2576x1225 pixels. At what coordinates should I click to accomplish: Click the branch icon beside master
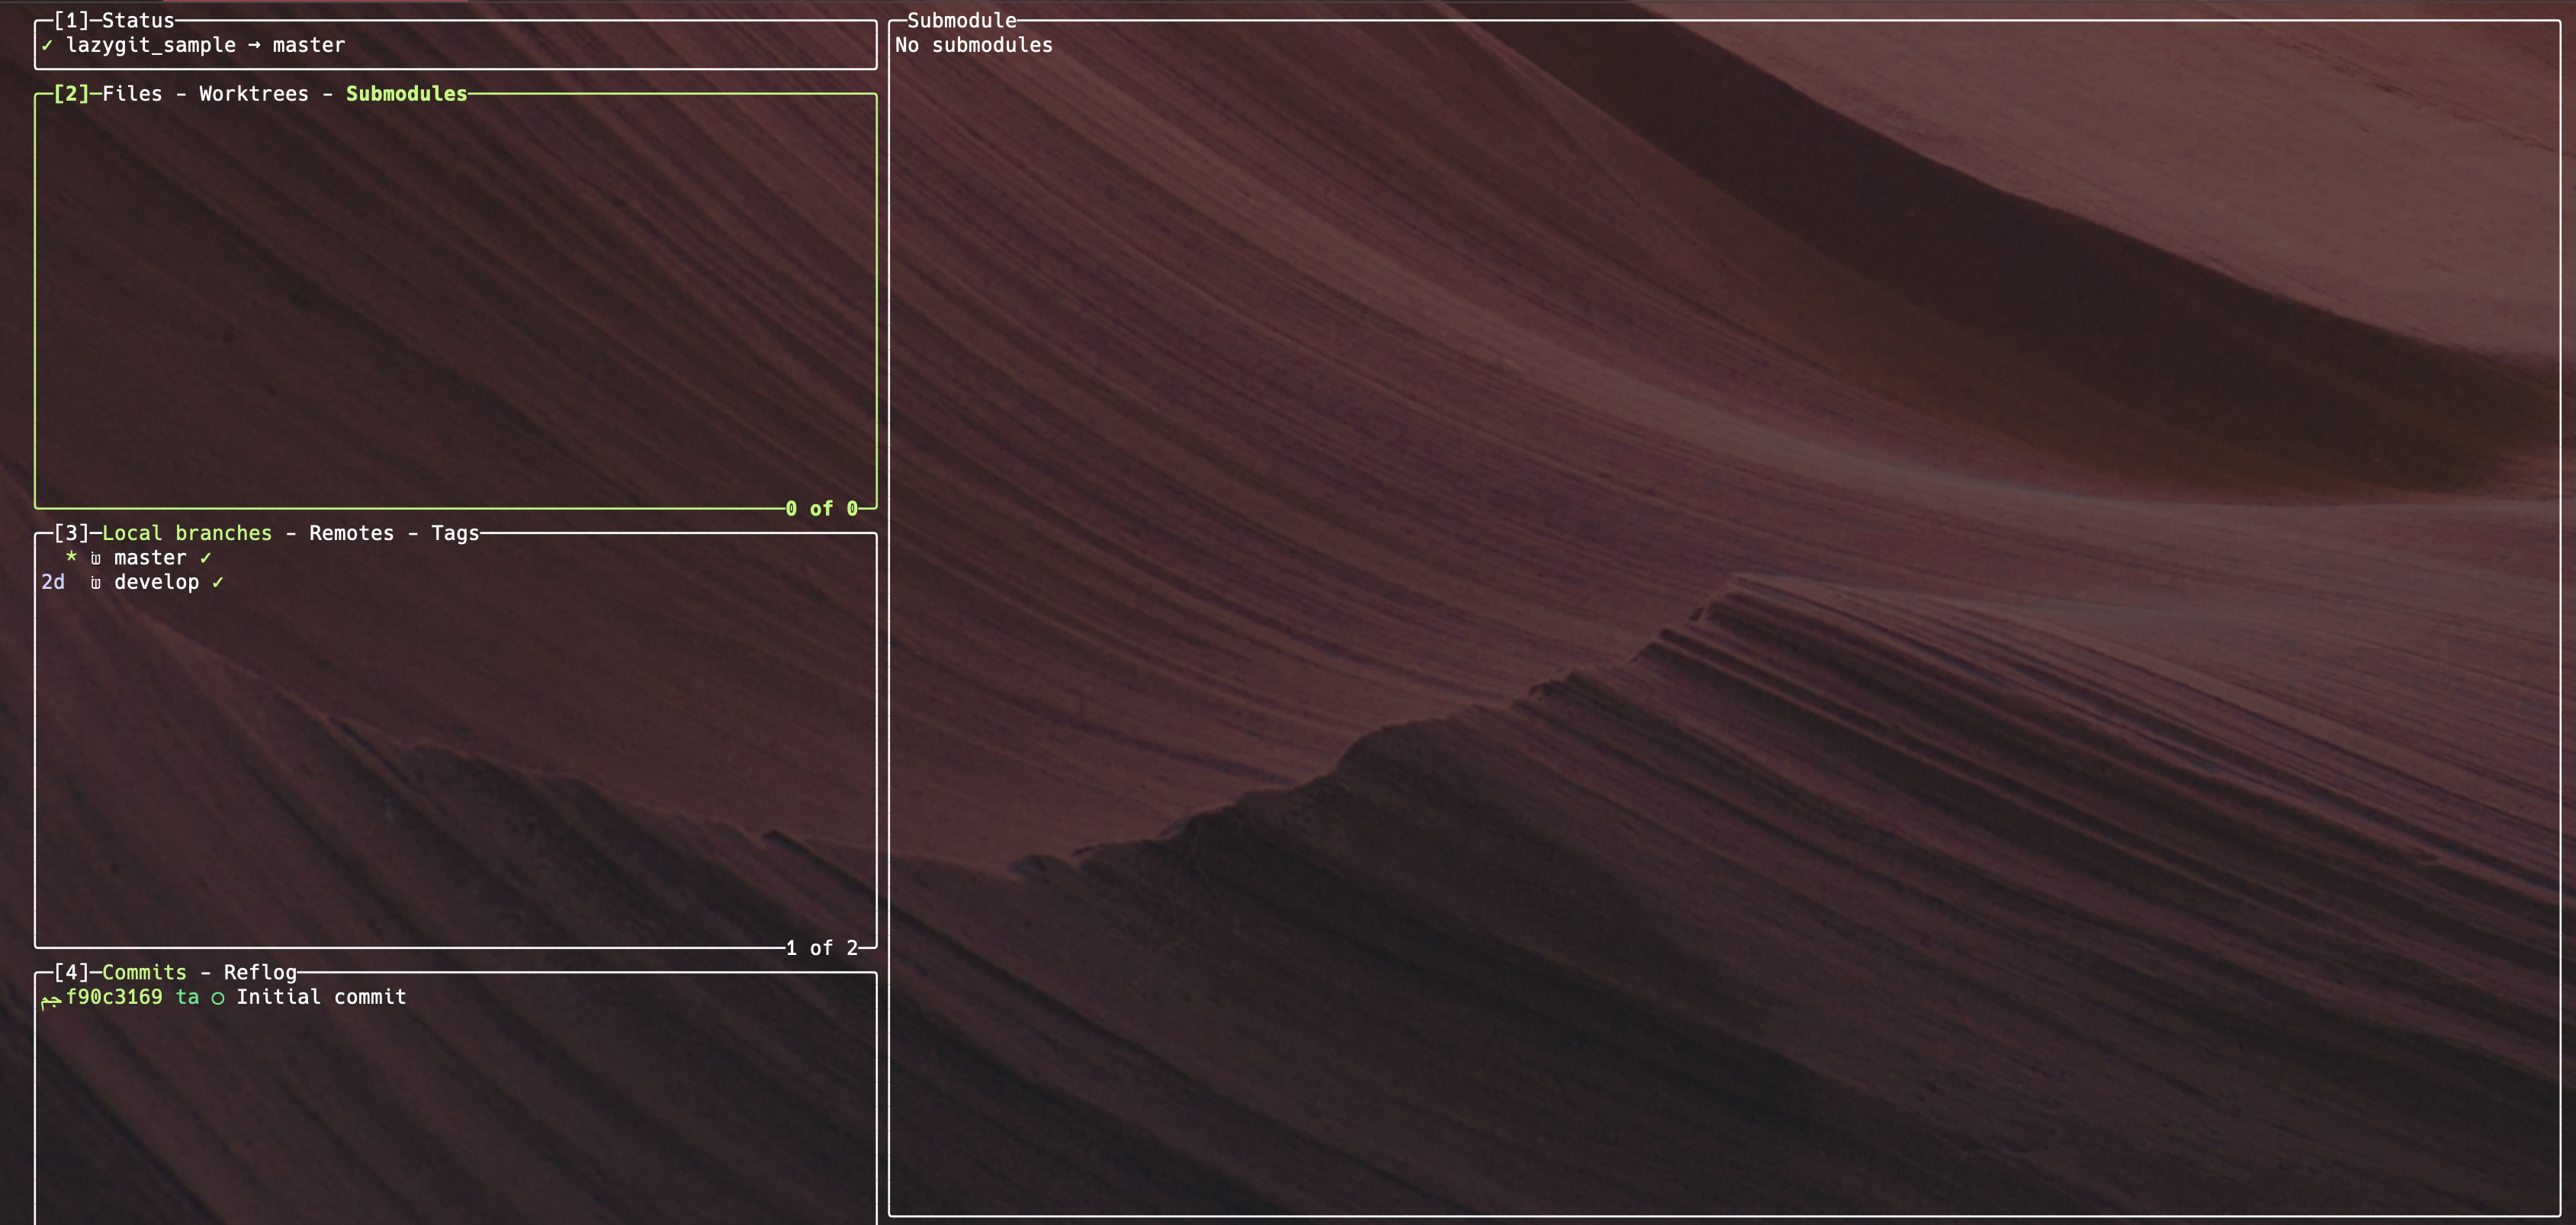tap(96, 558)
